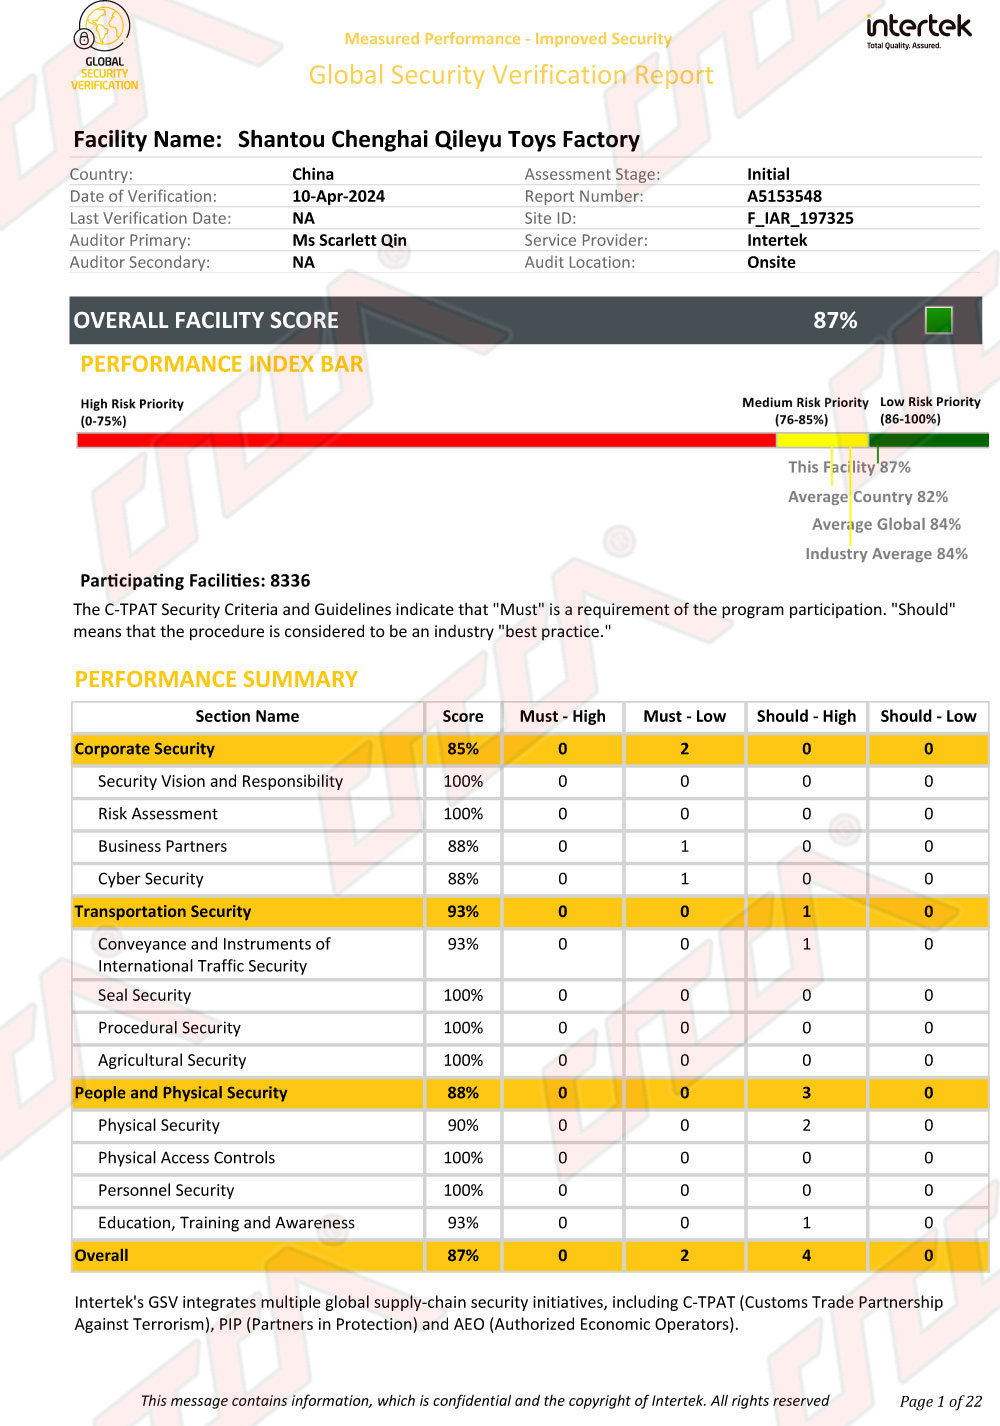This screenshot has height=1426, width=1000.
Task: Click the dark green Low Risk segment
Action: coord(929,440)
